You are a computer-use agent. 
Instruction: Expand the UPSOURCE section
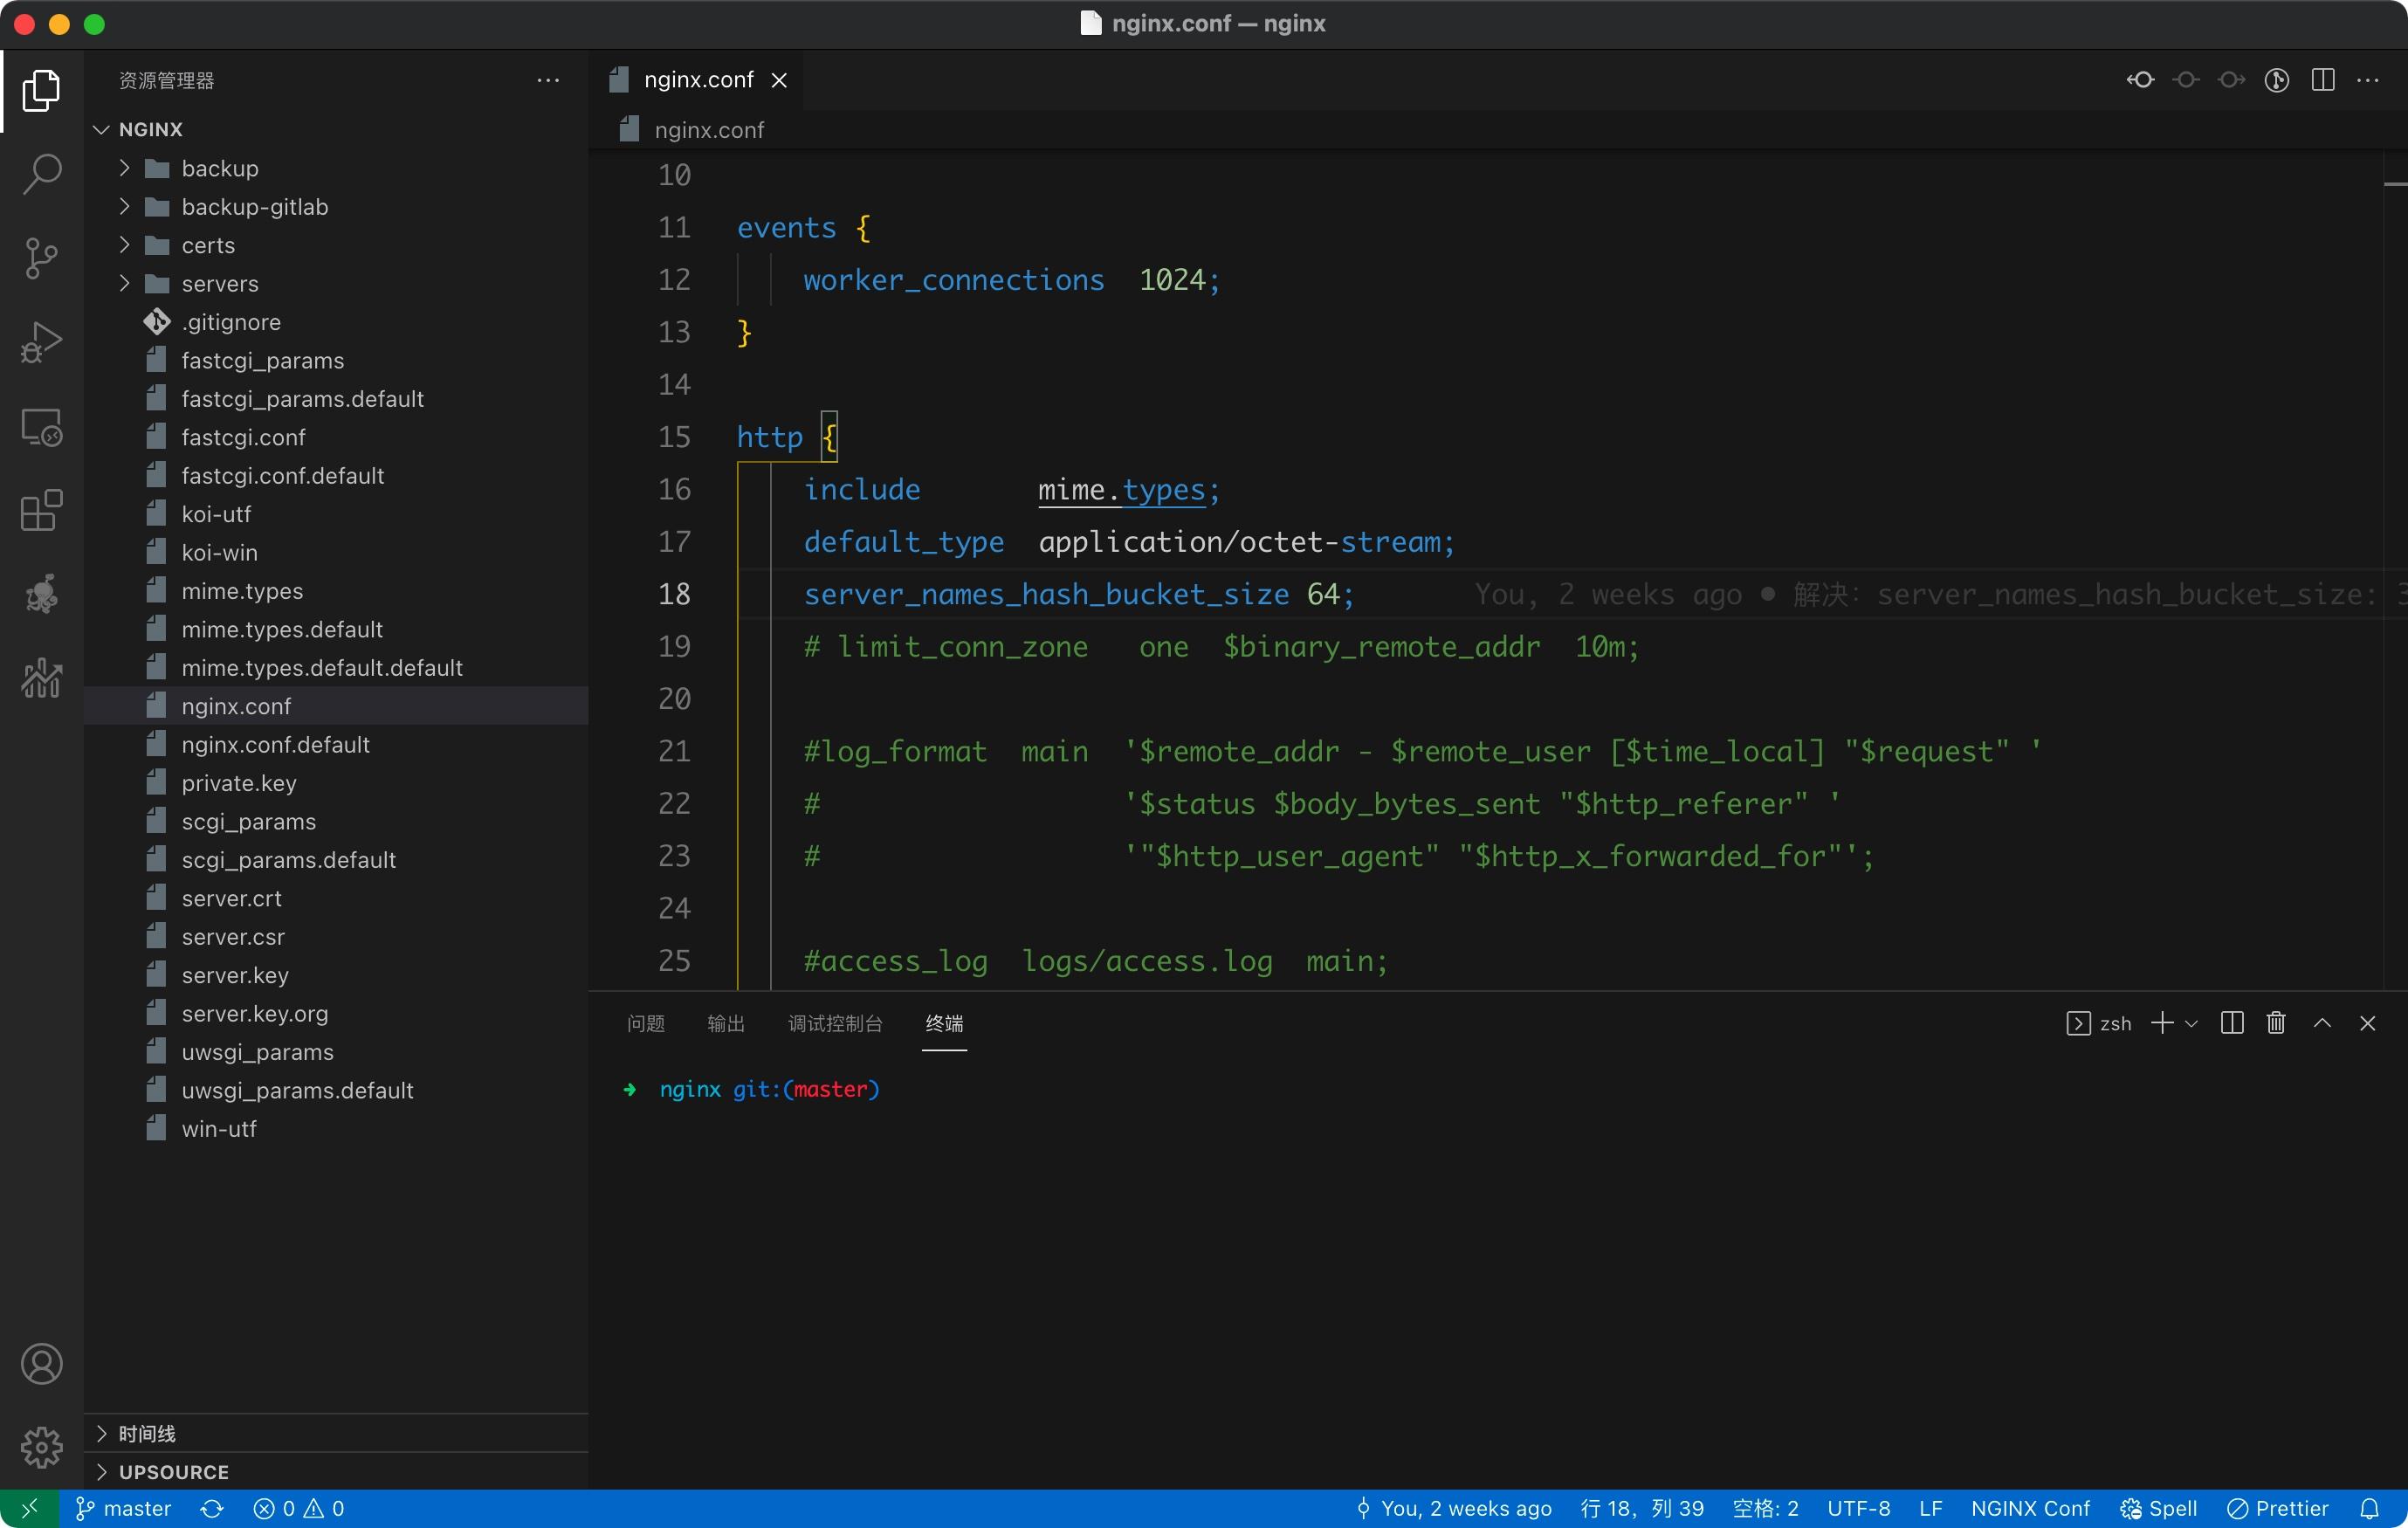[173, 1472]
